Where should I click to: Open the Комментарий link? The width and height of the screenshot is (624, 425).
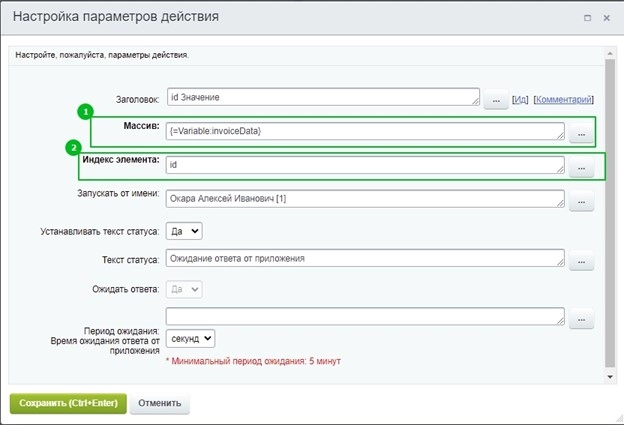(x=564, y=100)
